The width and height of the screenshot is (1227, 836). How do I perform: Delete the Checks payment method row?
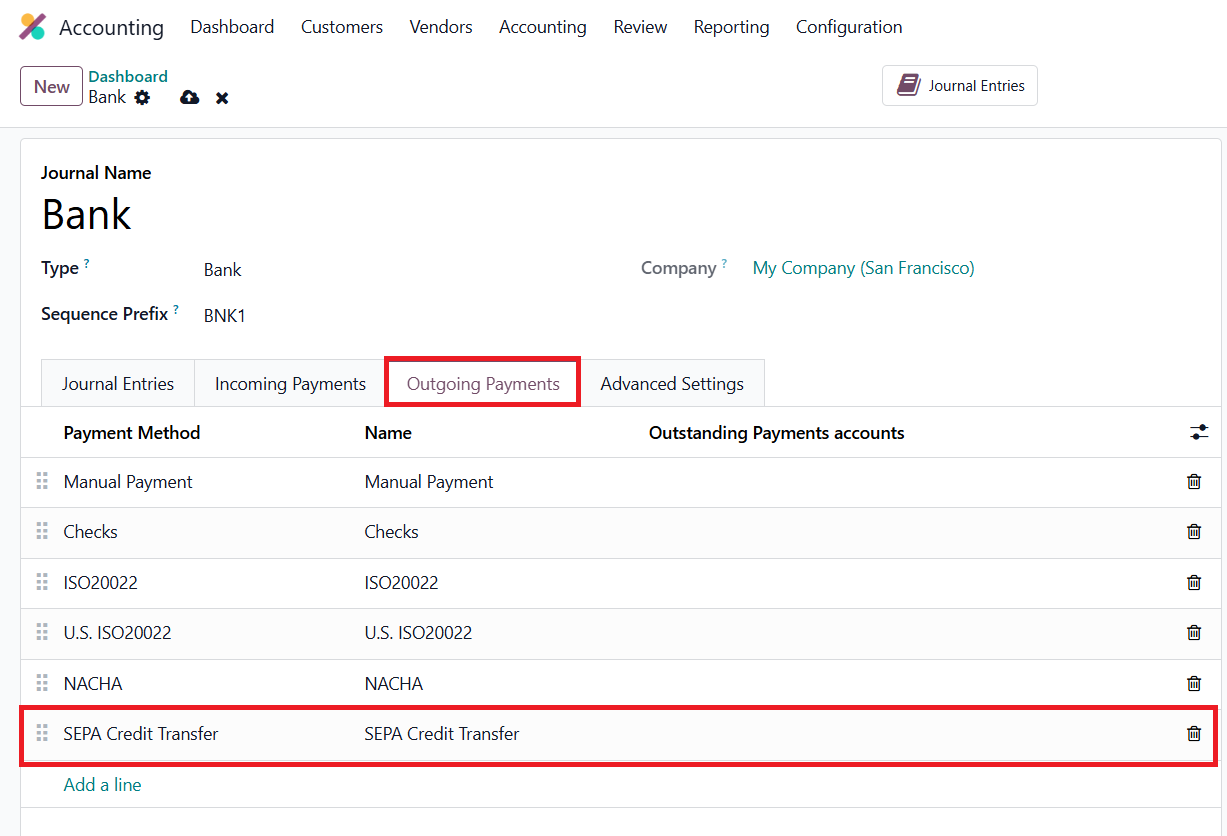click(x=1193, y=532)
